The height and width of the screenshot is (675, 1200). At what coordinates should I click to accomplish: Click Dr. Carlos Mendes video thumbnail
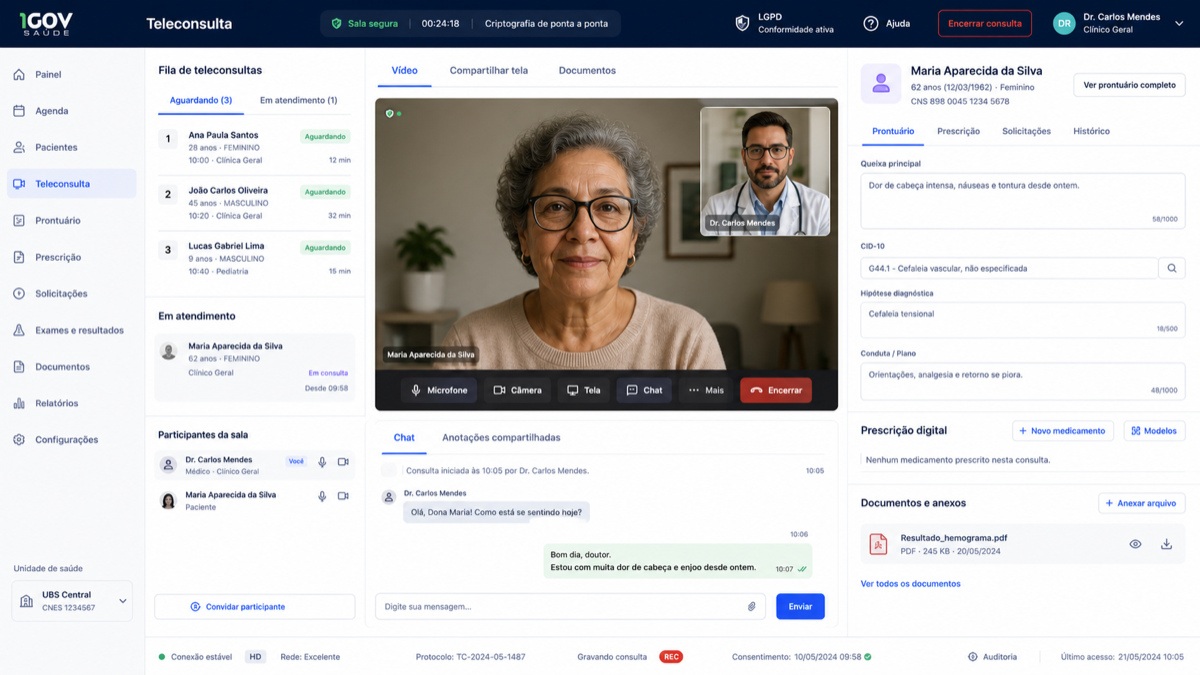click(765, 171)
